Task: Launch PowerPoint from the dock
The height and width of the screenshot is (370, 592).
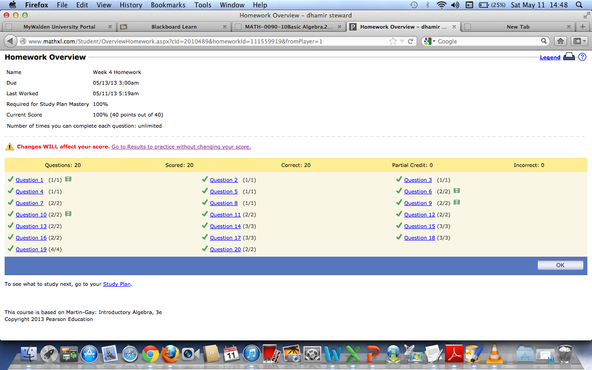Action: [x=373, y=354]
